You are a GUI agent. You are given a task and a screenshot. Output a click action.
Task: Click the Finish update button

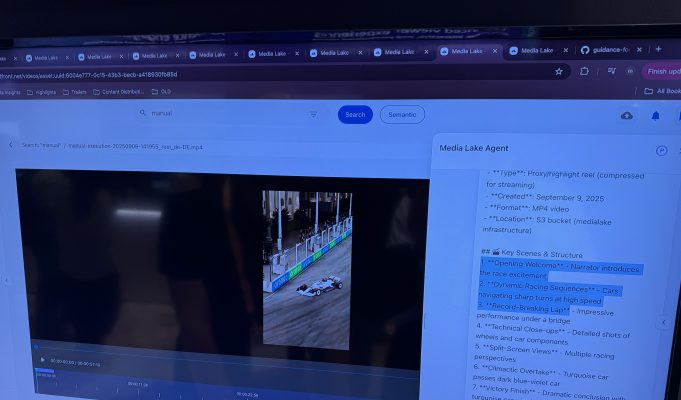tap(663, 71)
